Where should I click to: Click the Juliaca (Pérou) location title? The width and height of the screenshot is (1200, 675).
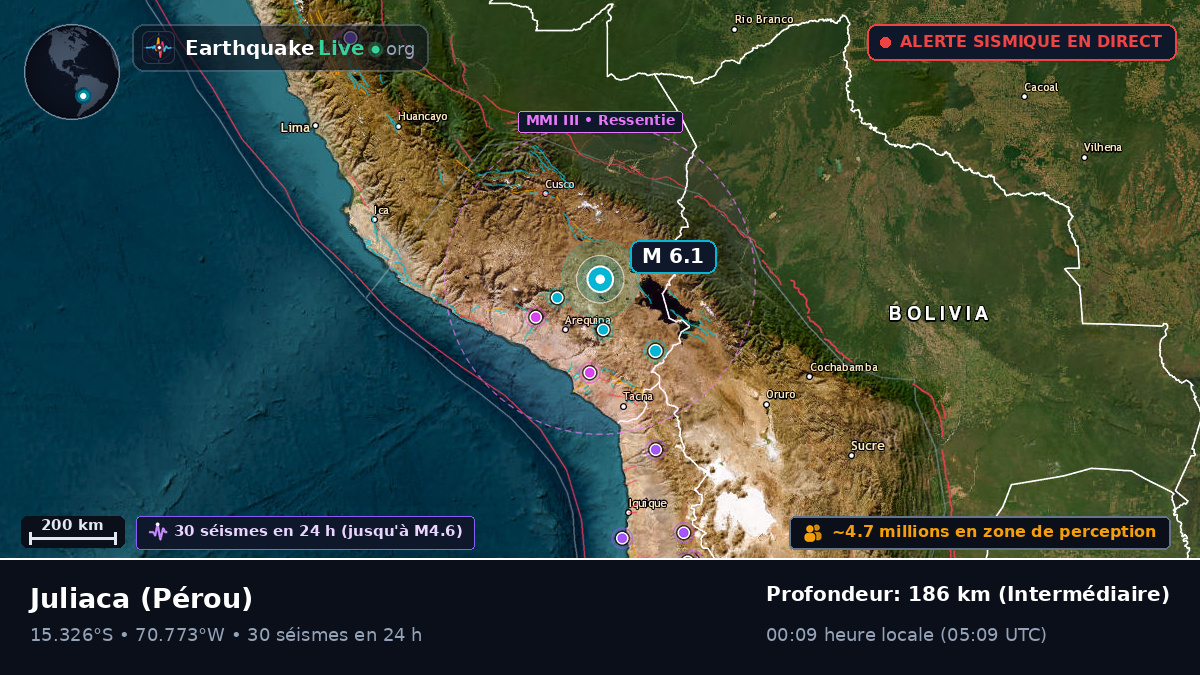pyautogui.click(x=141, y=599)
